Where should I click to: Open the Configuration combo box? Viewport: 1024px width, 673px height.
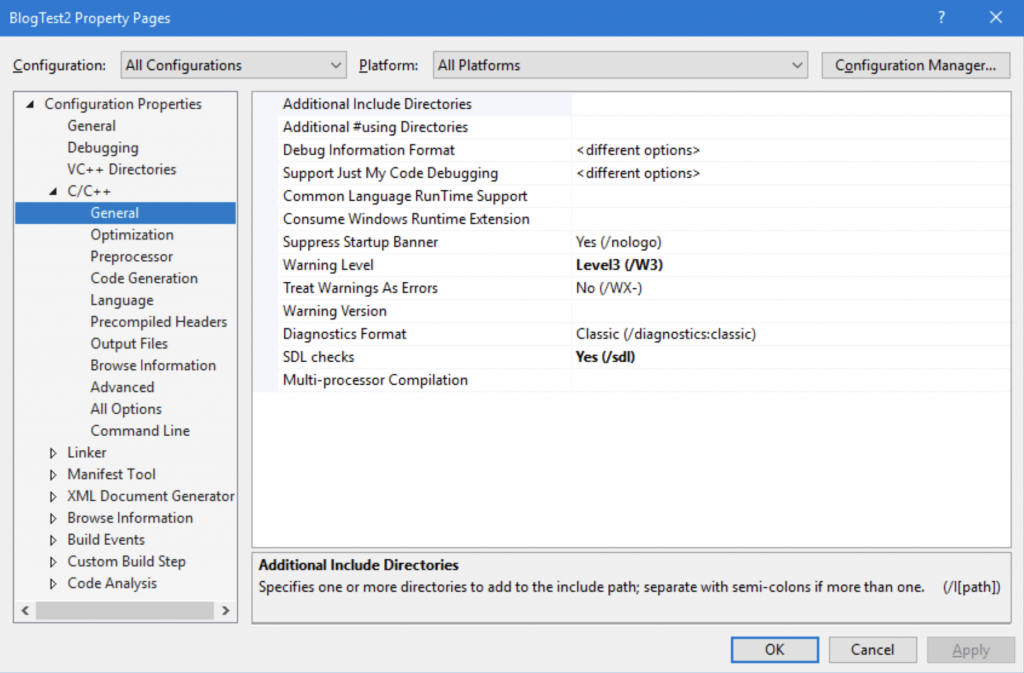[x=337, y=65]
